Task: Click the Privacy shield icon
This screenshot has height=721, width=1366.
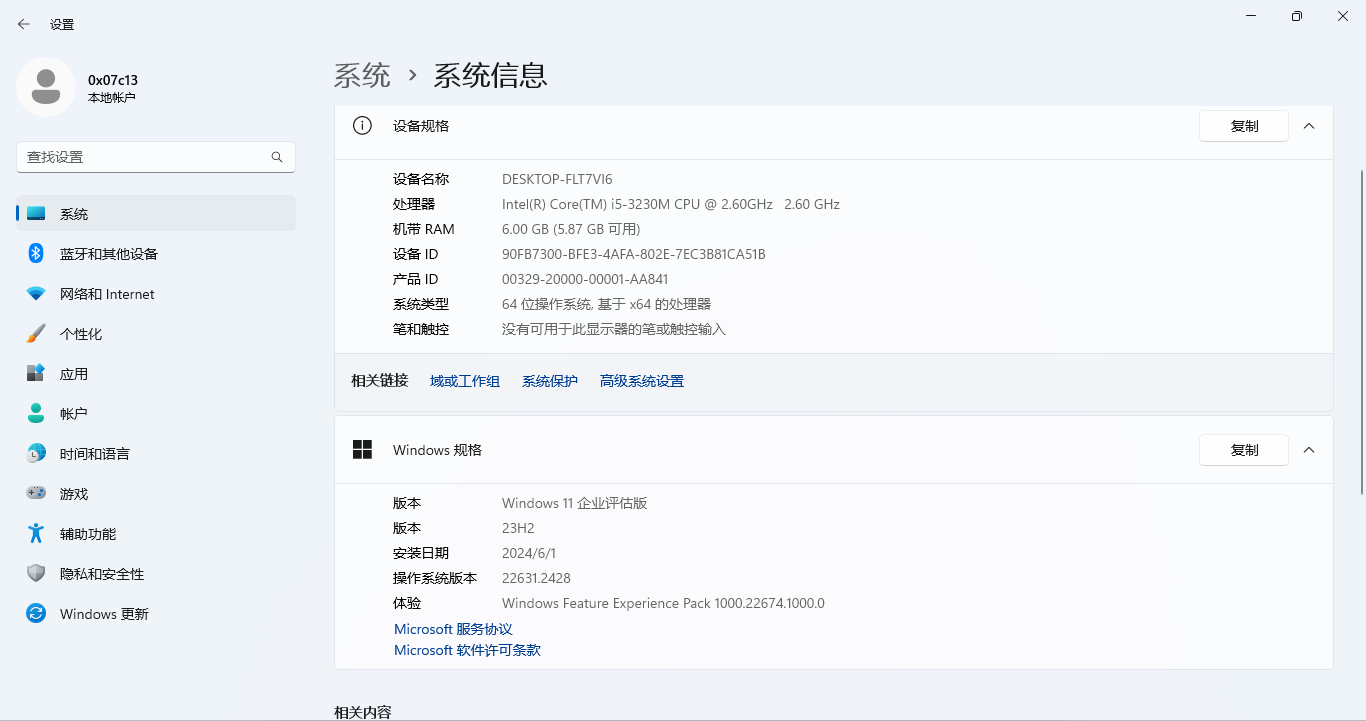Action: point(36,574)
